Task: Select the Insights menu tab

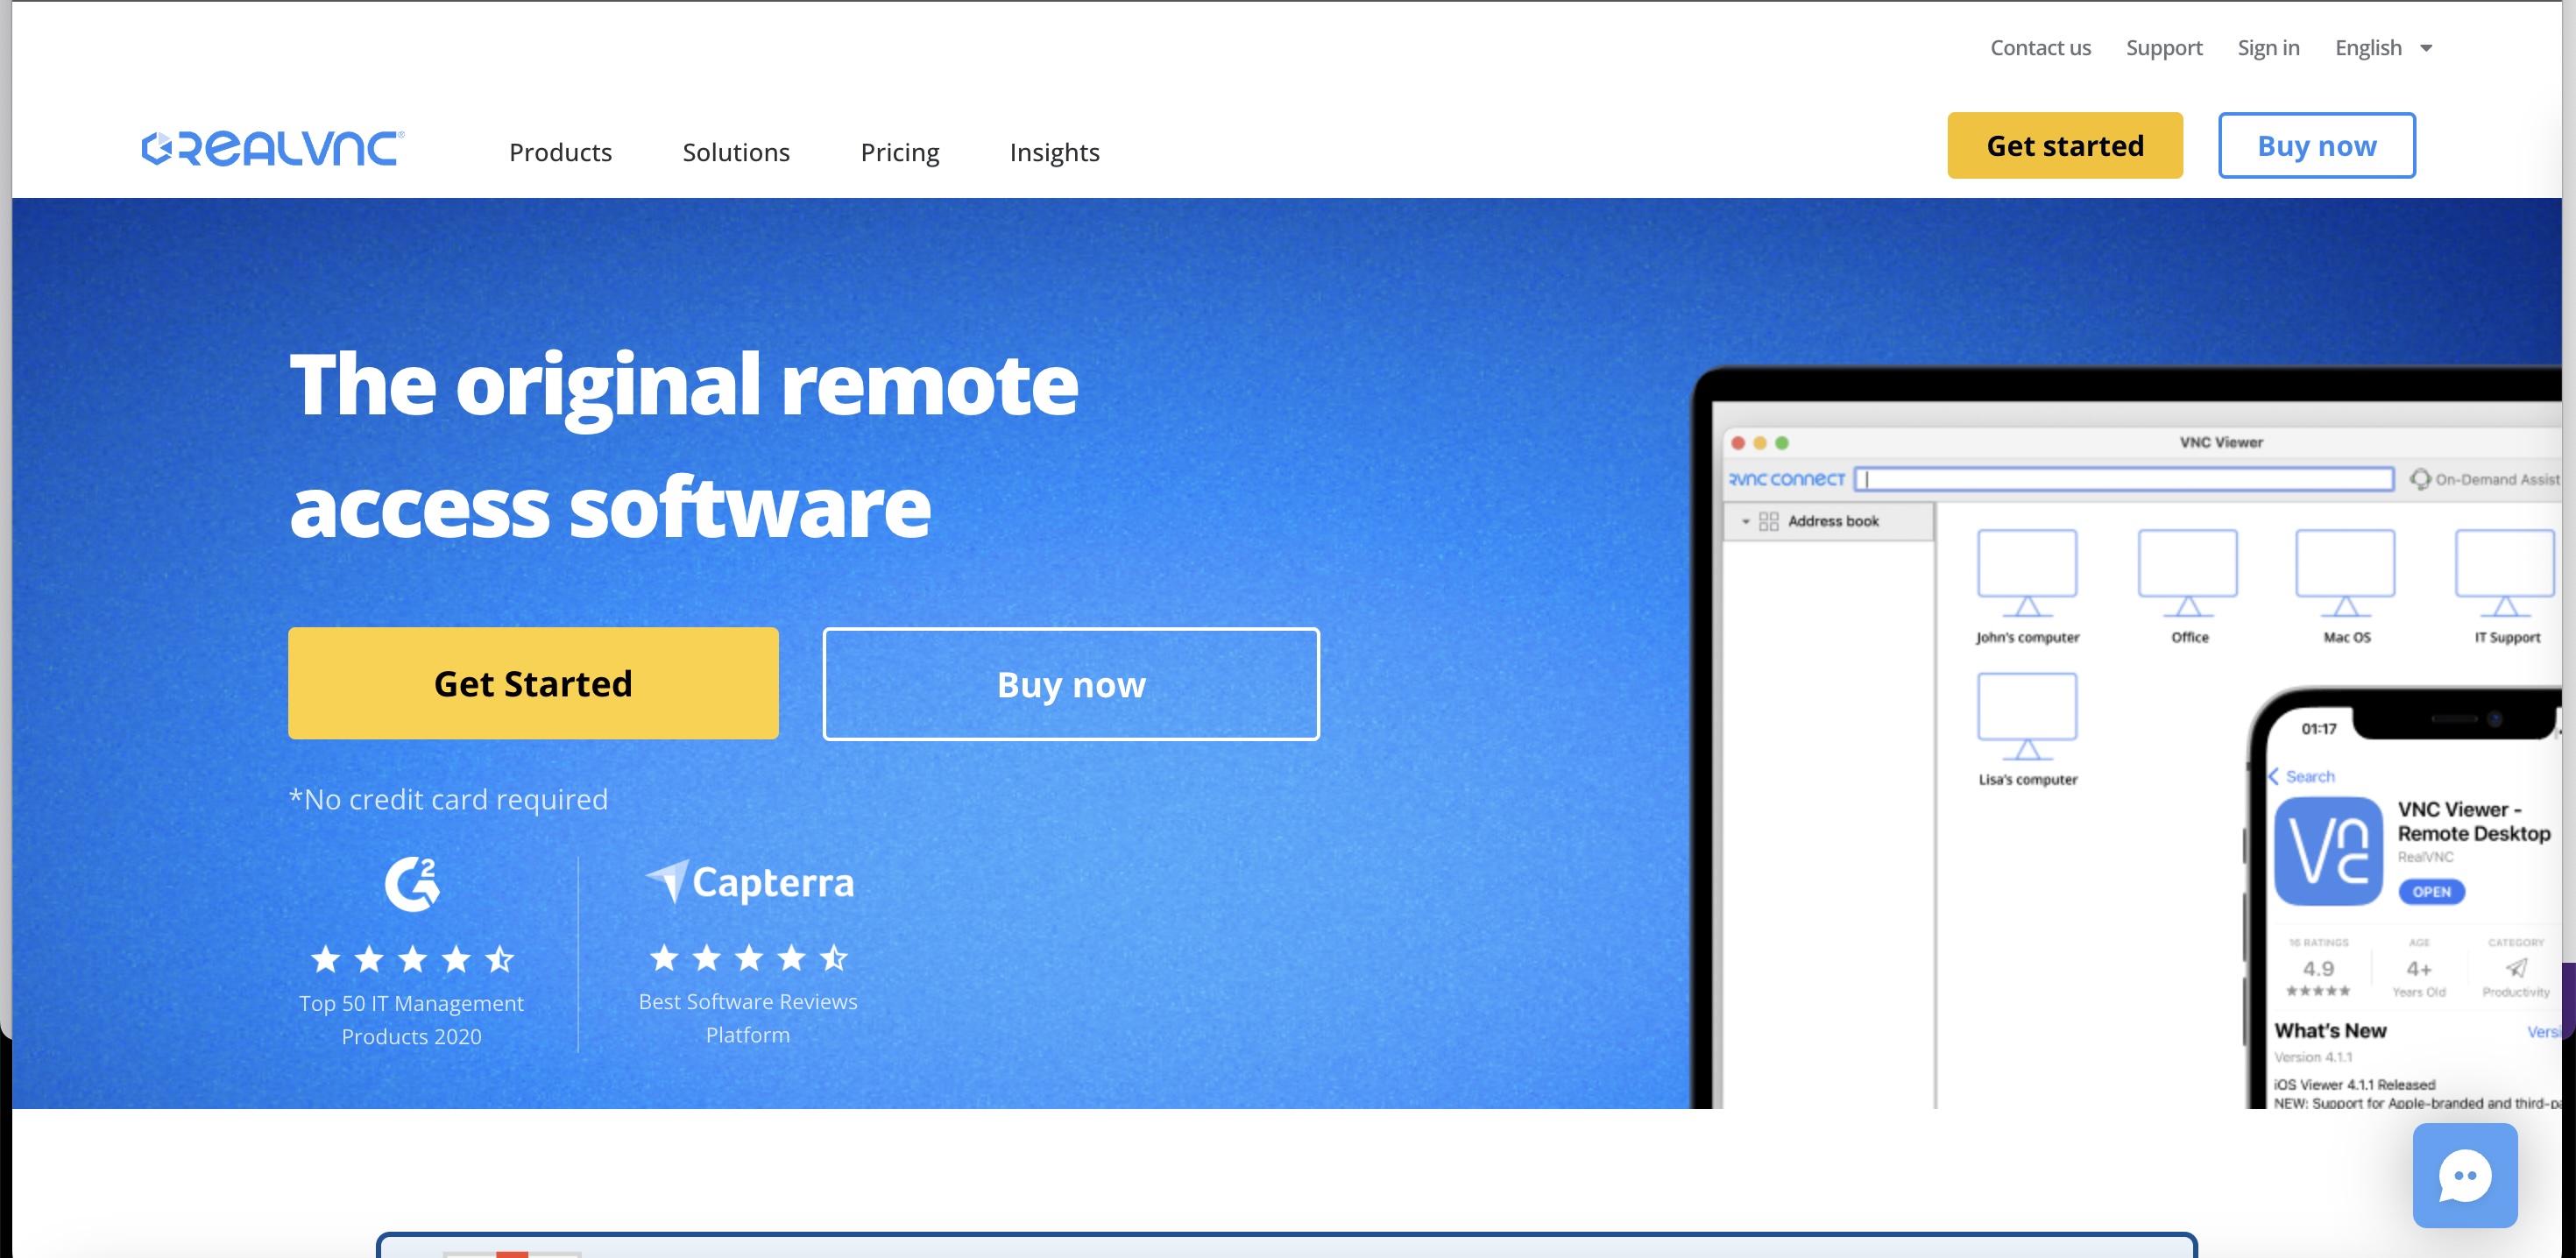Action: coord(1055,151)
